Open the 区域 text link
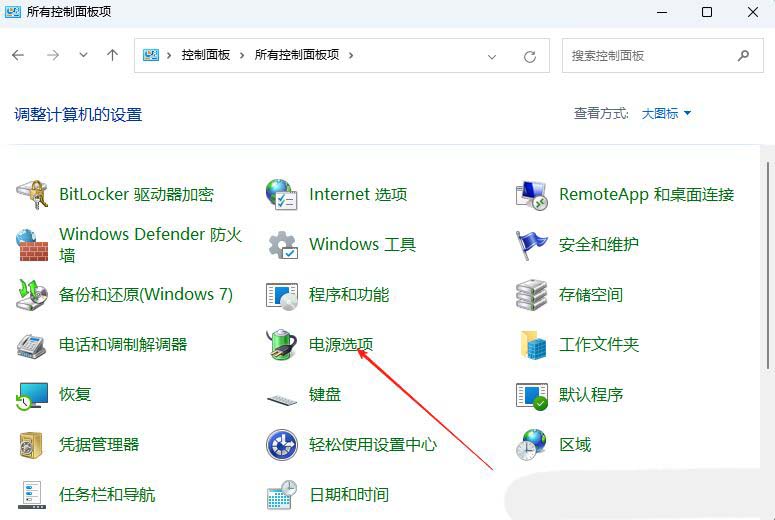The height and width of the screenshot is (520, 775). [575, 444]
